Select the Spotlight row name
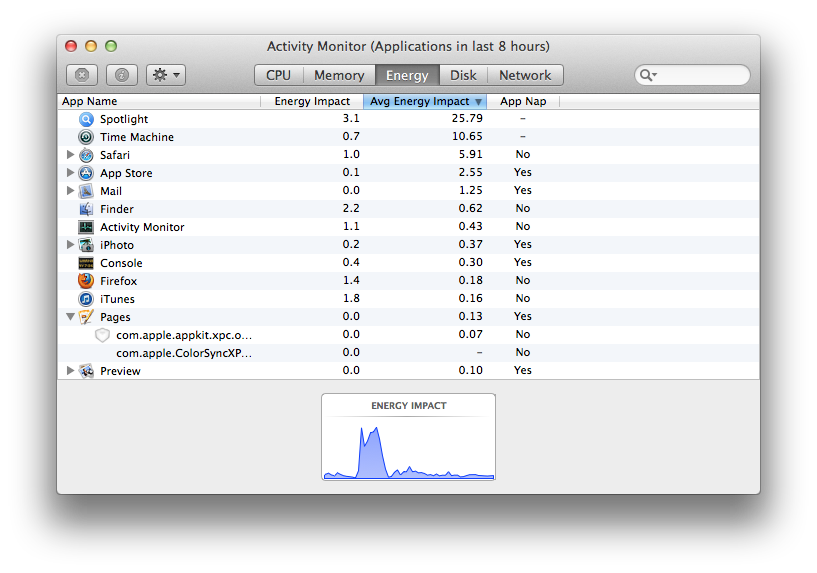This screenshot has width=817, height=573. pyautogui.click(x=124, y=119)
